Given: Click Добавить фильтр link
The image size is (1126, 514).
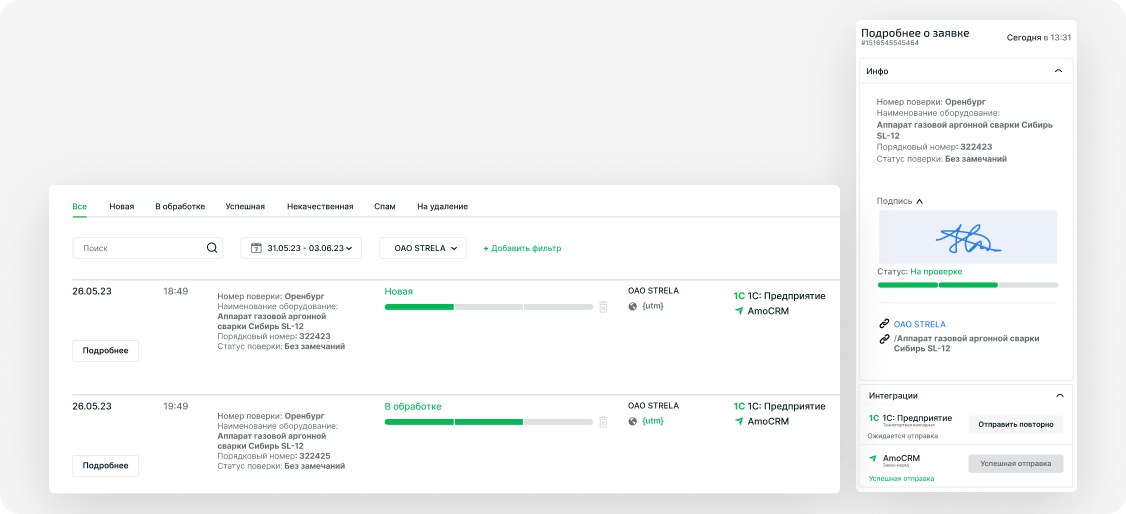Looking at the screenshot, I should point(522,248).
